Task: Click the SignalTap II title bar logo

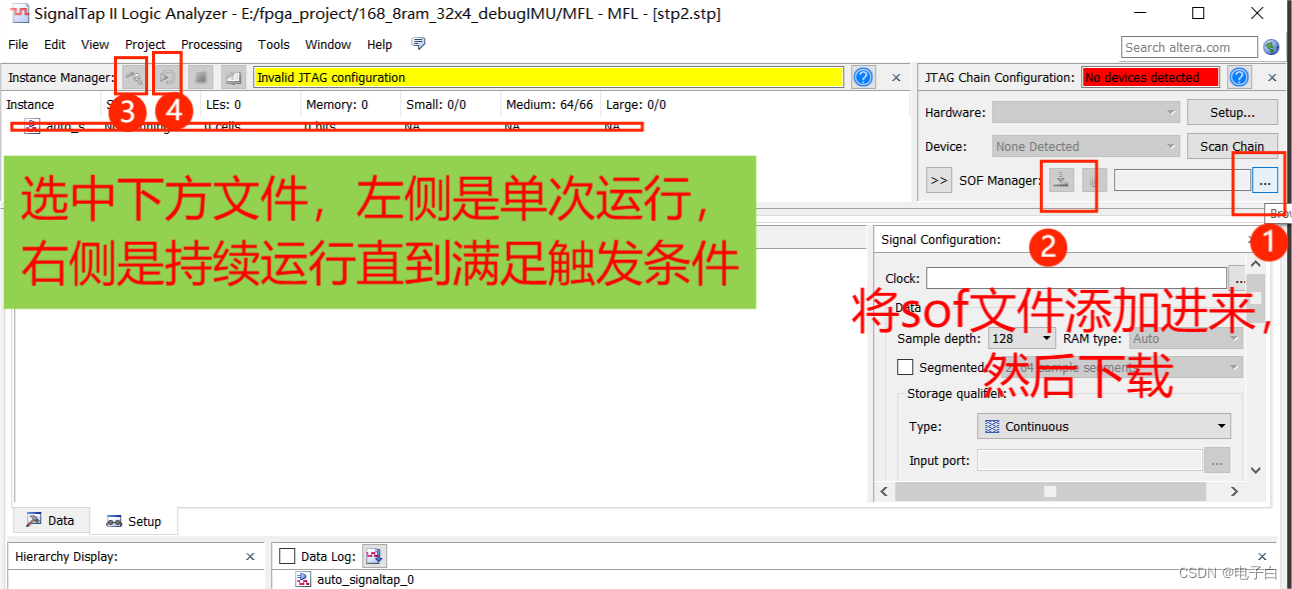Action: tap(19, 14)
